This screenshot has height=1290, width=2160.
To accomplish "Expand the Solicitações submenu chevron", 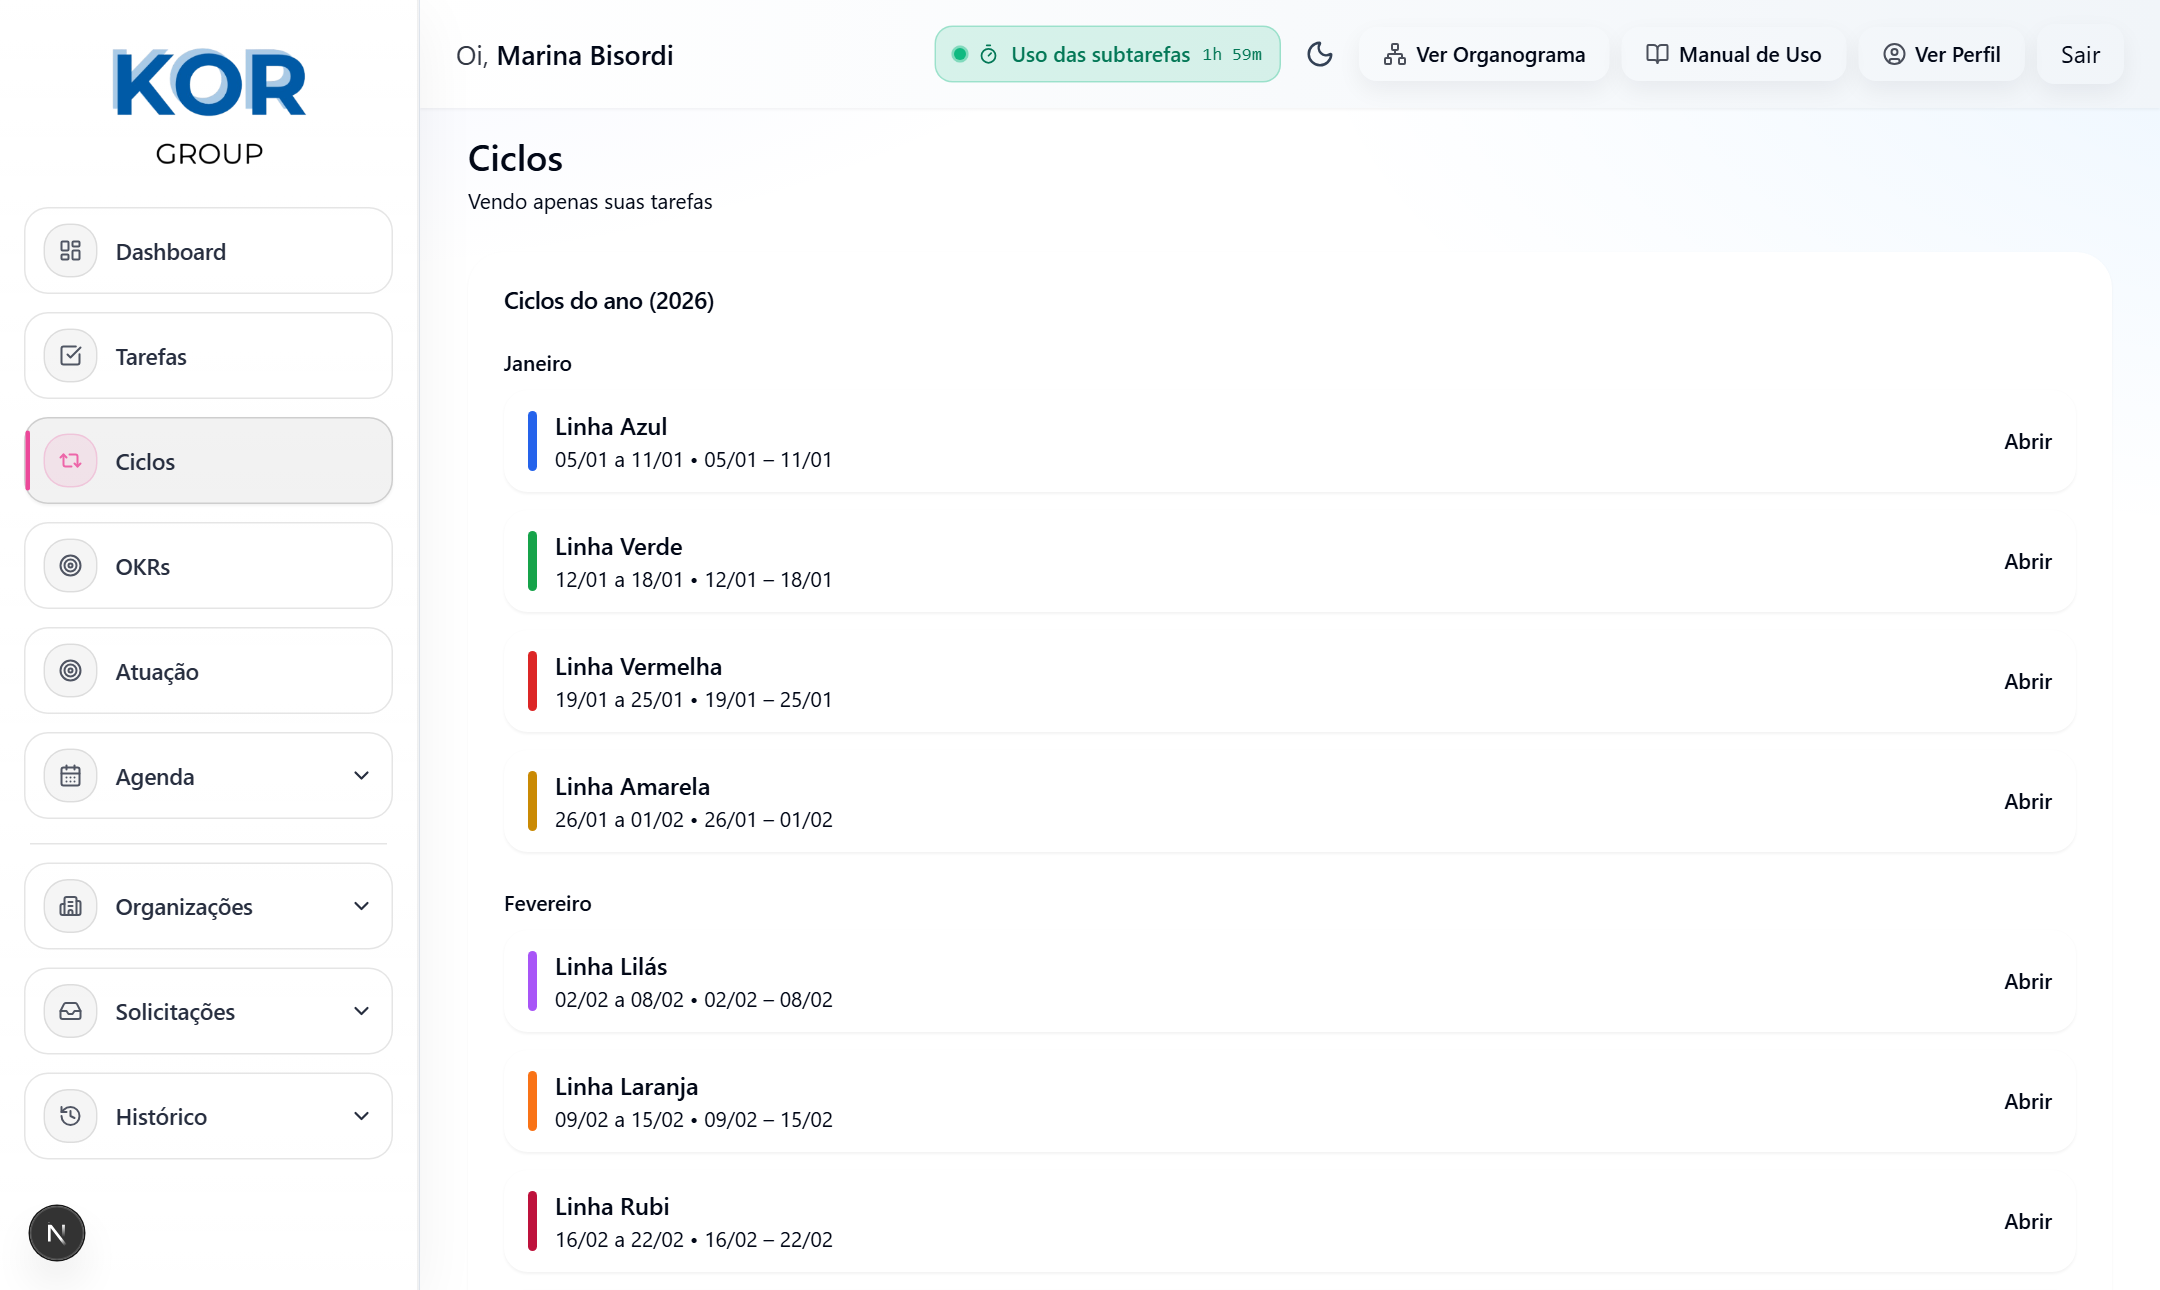I will (x=361, y=1011).
